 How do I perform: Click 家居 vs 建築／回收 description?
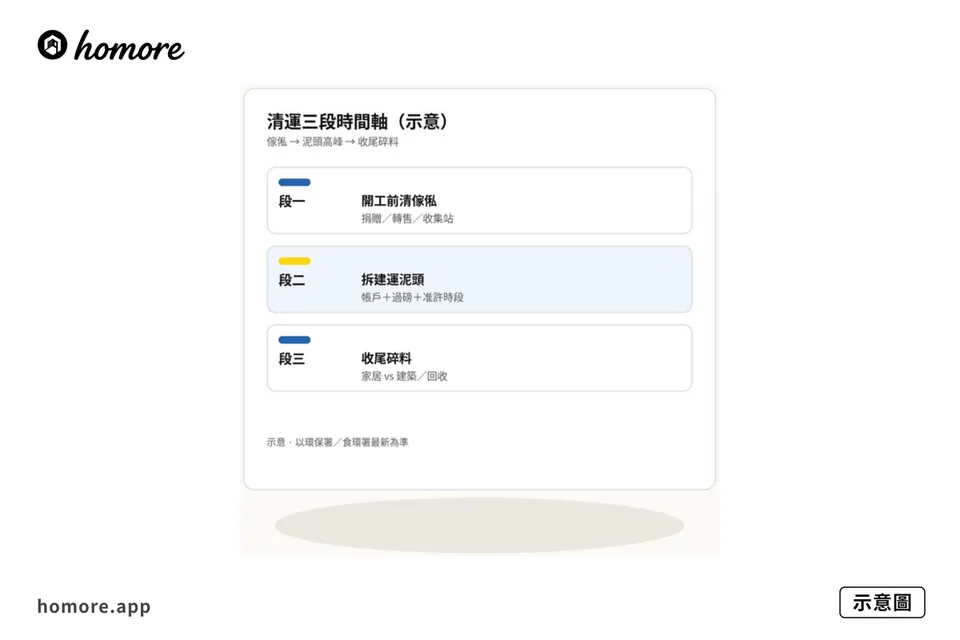click(x=404, y=376)
